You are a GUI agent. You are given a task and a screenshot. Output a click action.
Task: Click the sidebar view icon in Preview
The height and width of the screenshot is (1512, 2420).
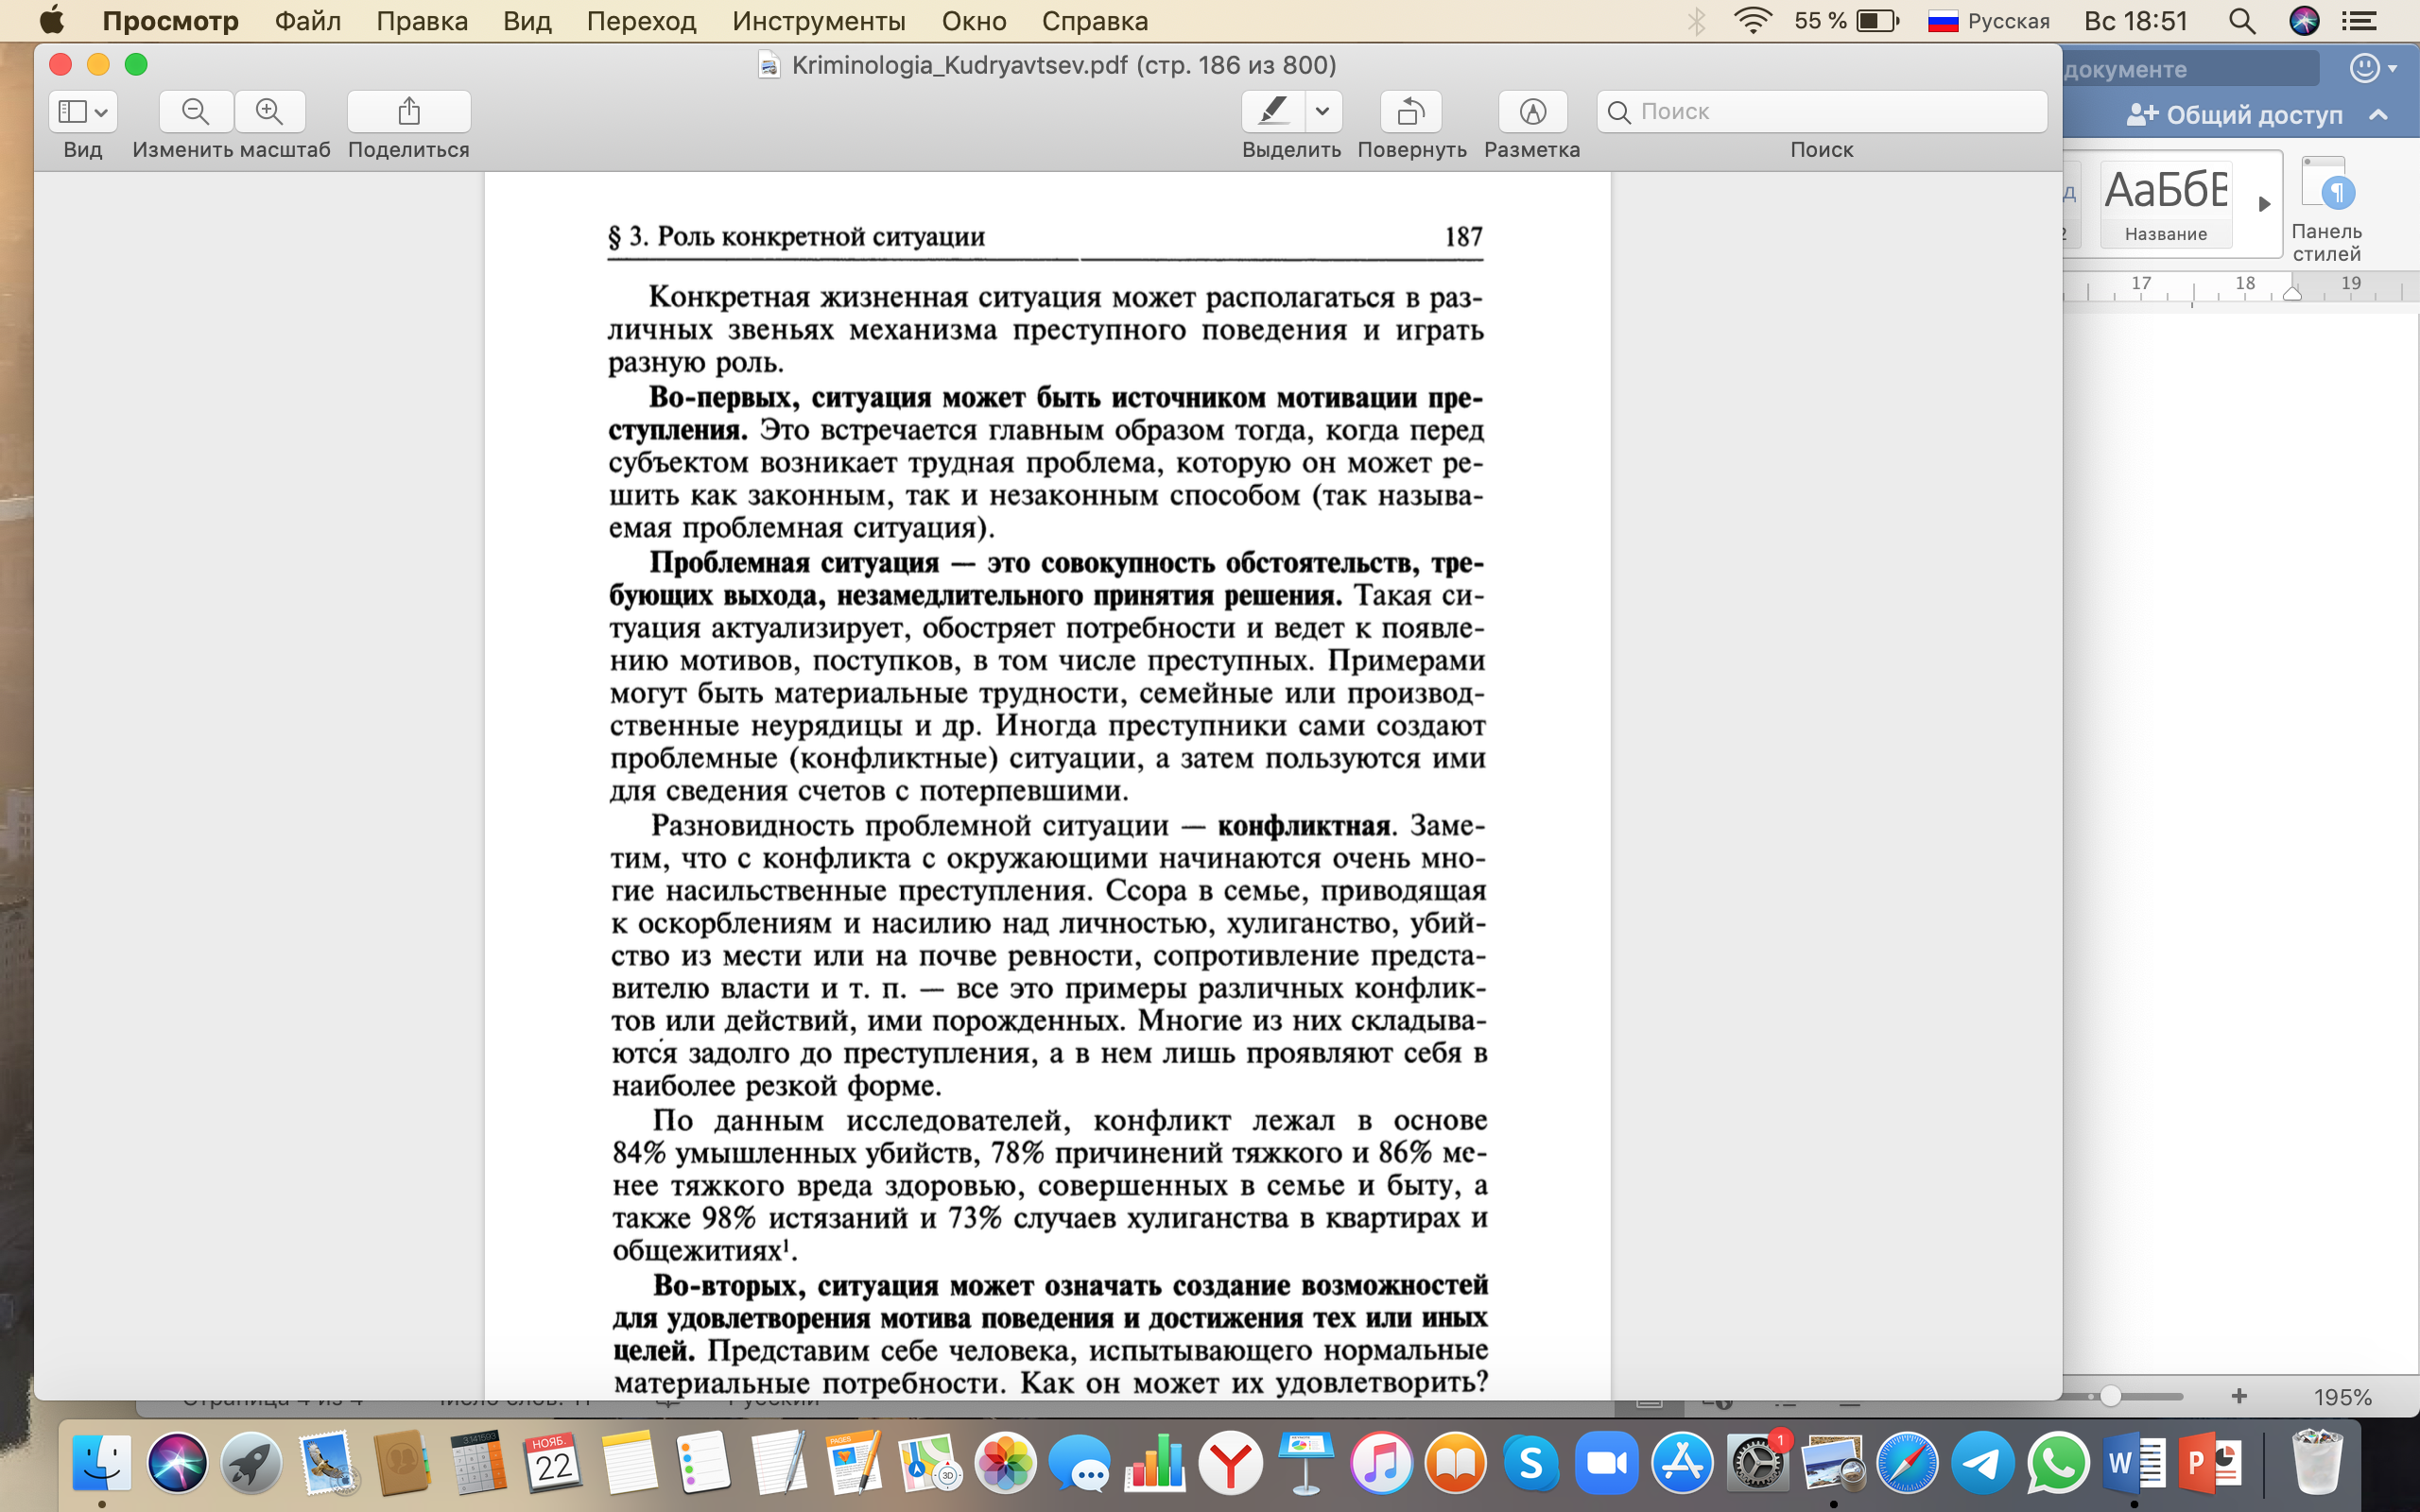[x=72, y=111]
